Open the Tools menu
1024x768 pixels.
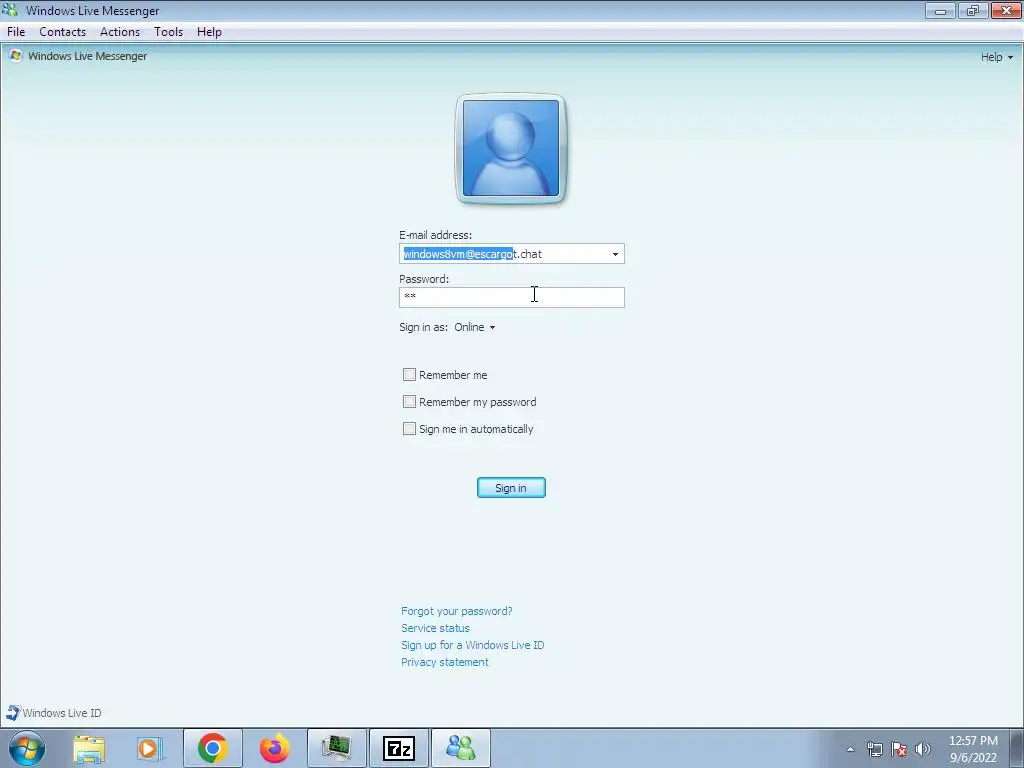(x=168, y=31)
